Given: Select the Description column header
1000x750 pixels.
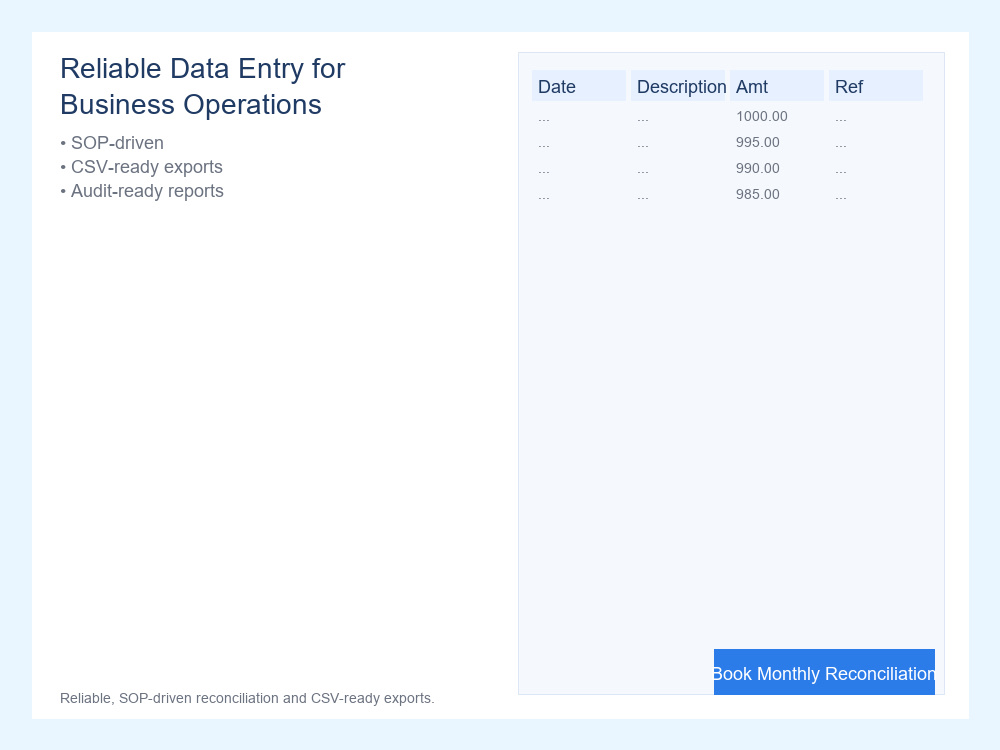Looking at the screenshot, I should [x=678, y=86].
